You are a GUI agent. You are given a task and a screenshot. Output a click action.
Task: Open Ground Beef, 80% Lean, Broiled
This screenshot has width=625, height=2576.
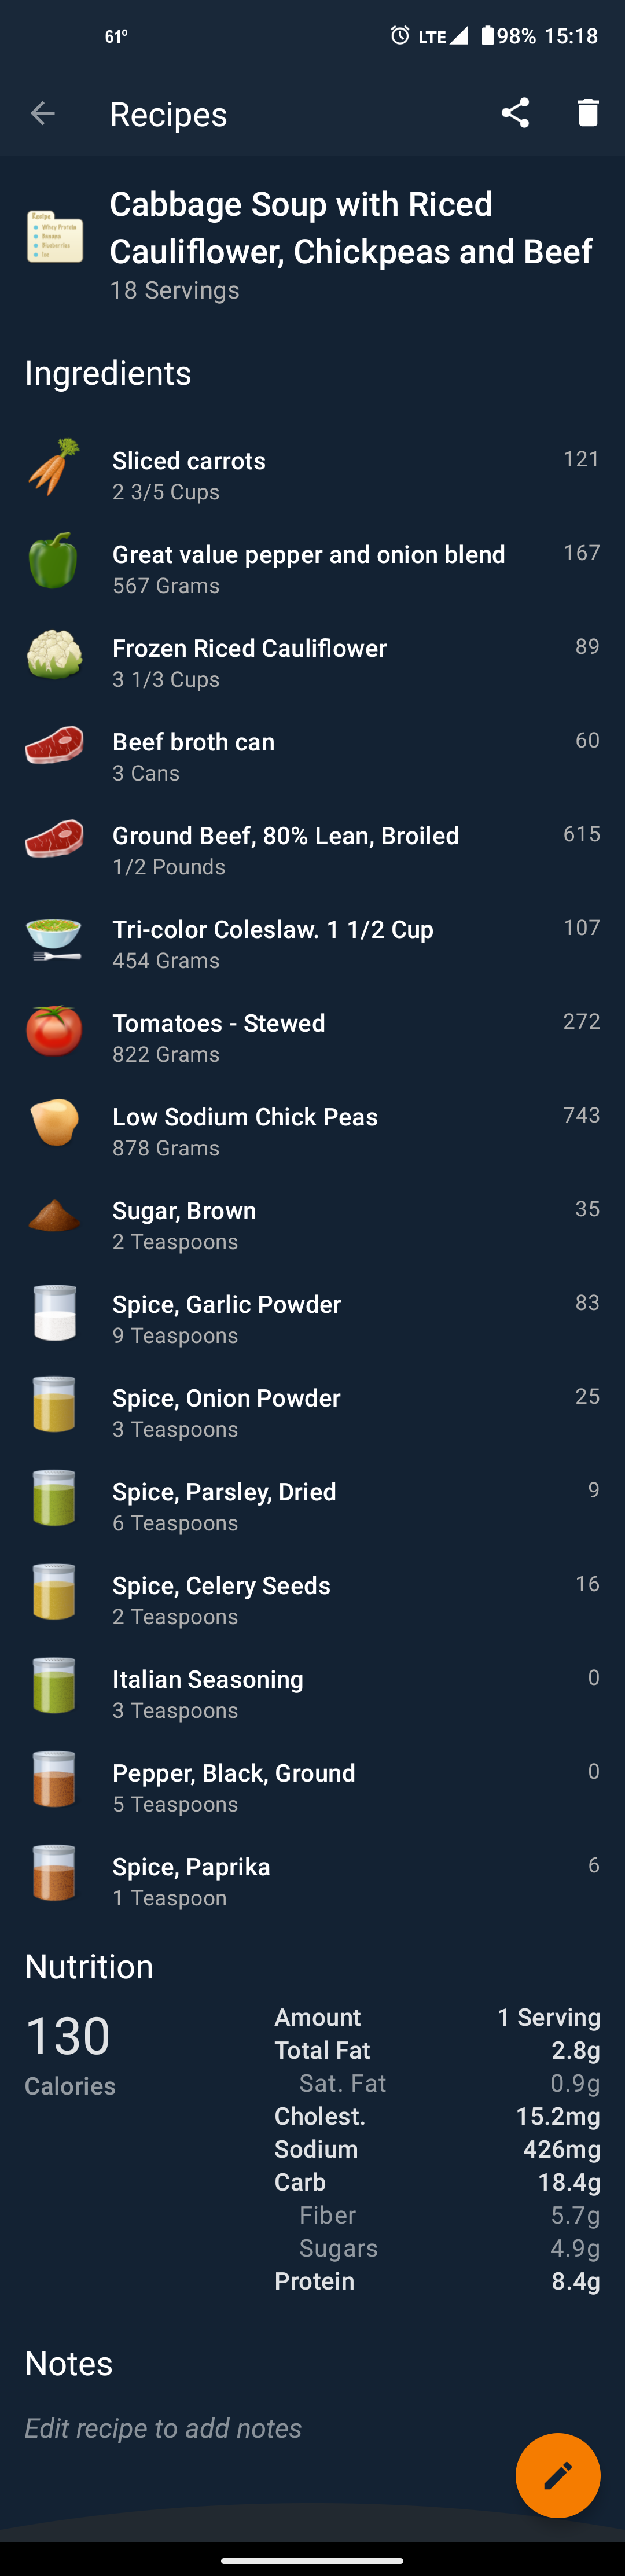tap(312, 850)
